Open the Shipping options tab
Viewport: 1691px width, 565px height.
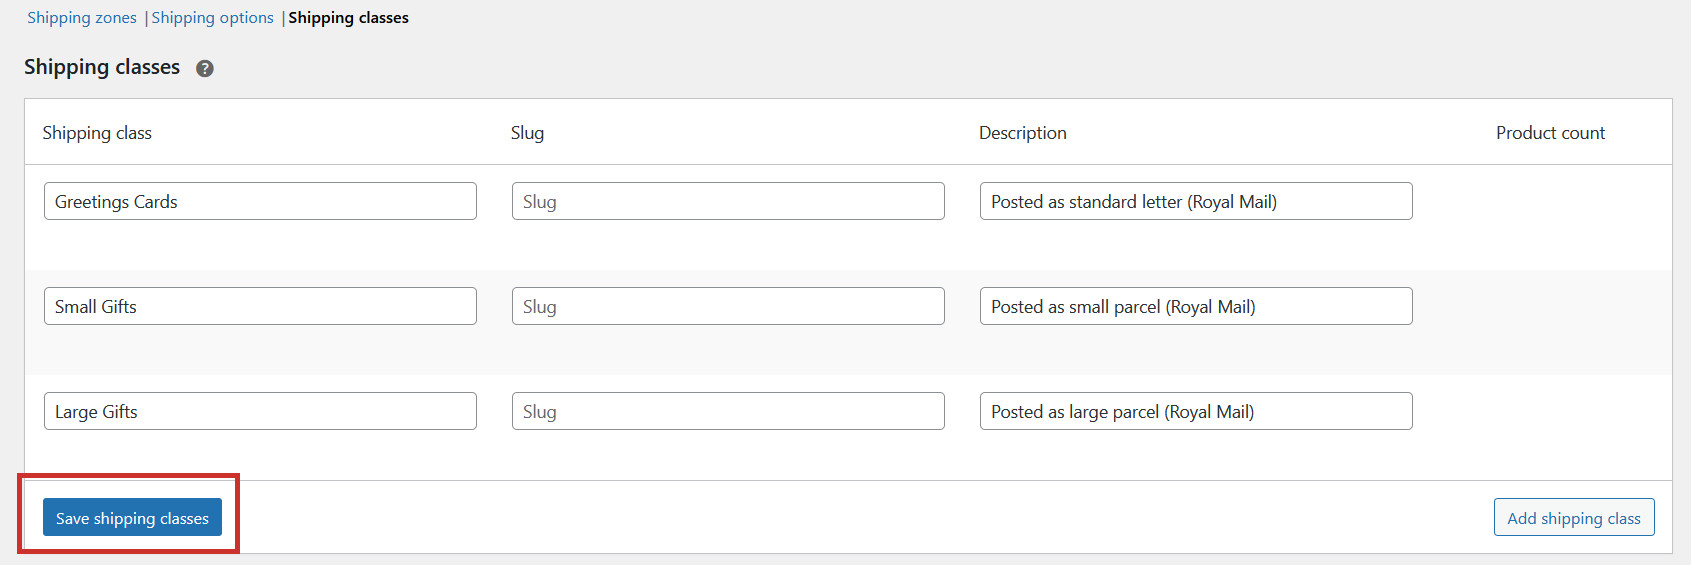pos(212,18)
